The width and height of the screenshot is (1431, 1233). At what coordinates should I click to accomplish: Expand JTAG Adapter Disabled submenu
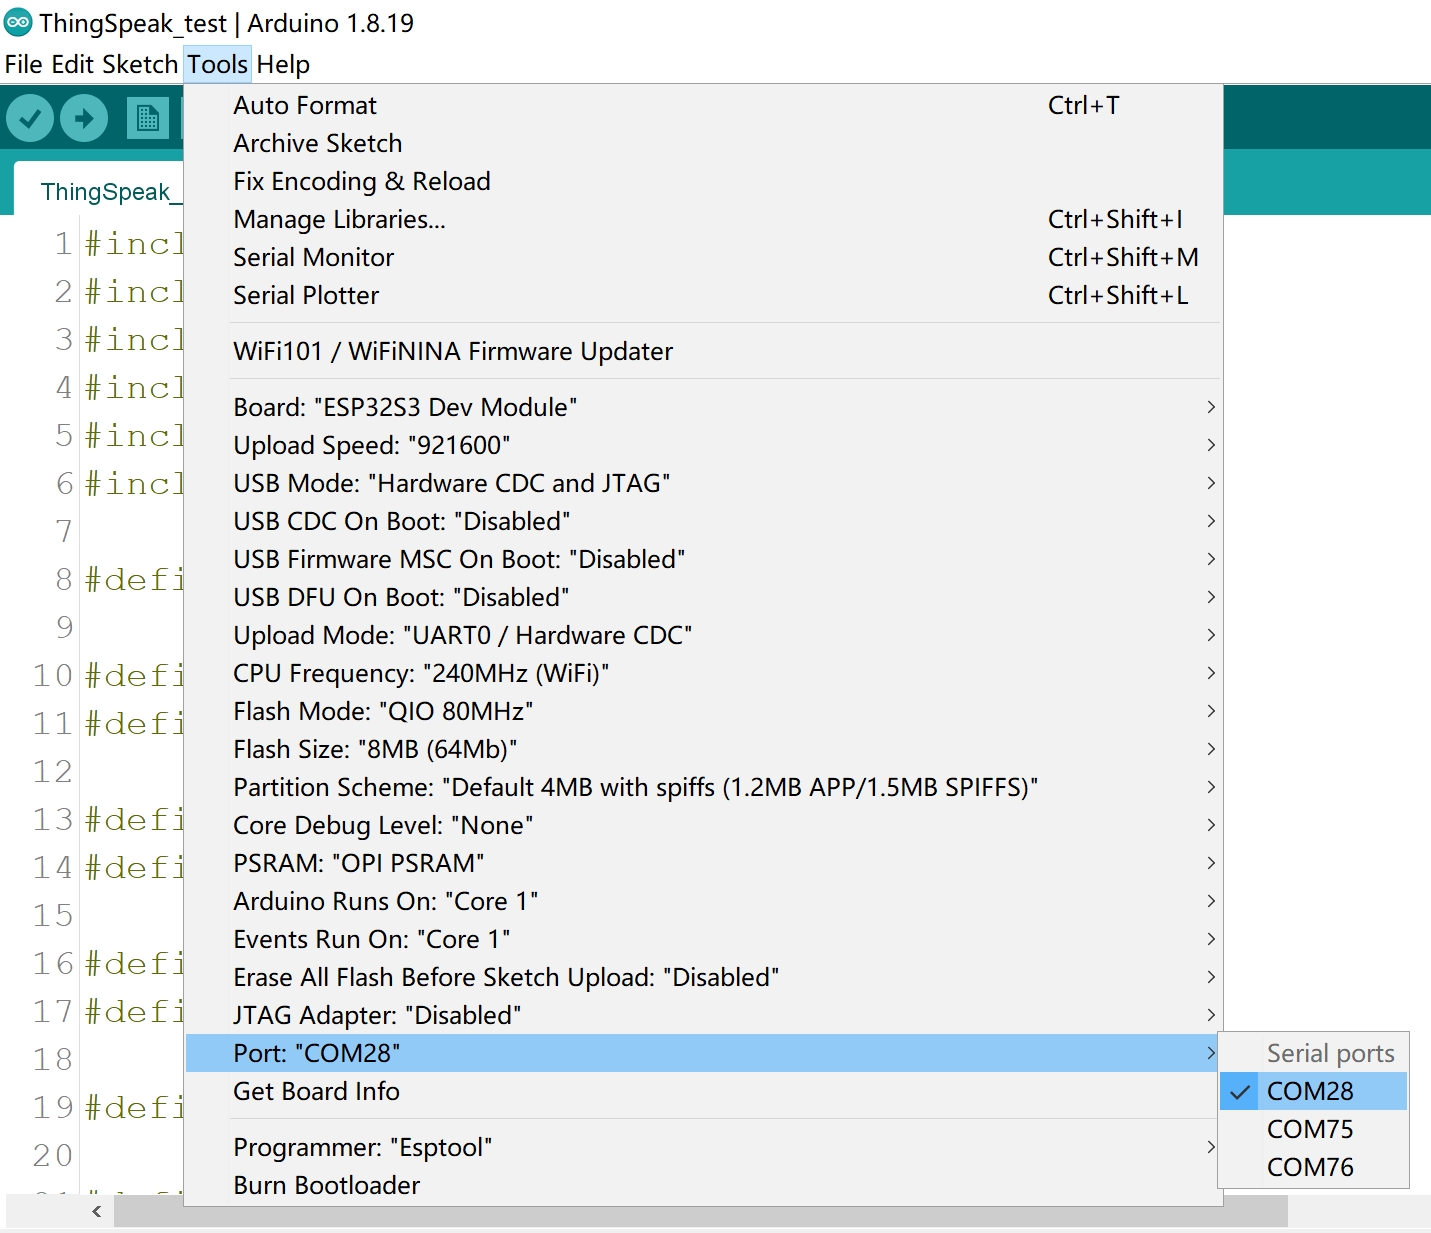[703, 1015]
